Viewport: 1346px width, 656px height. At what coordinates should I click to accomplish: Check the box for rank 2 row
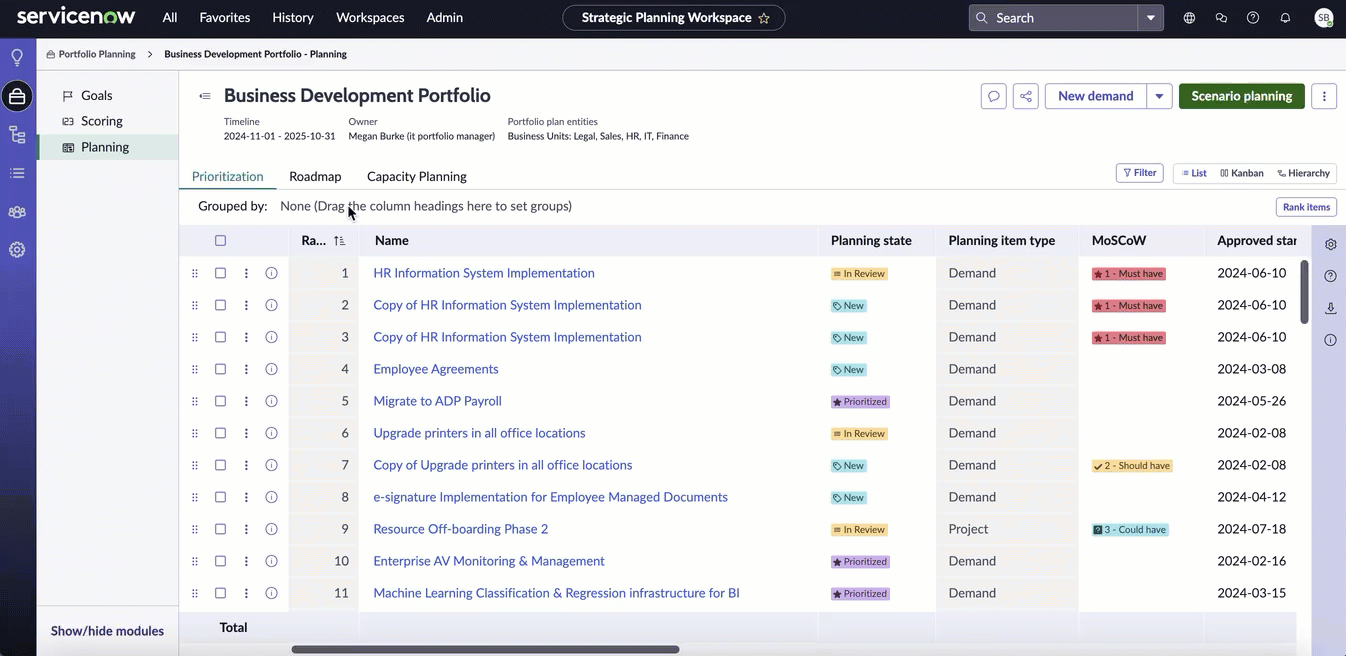point(220,305)
